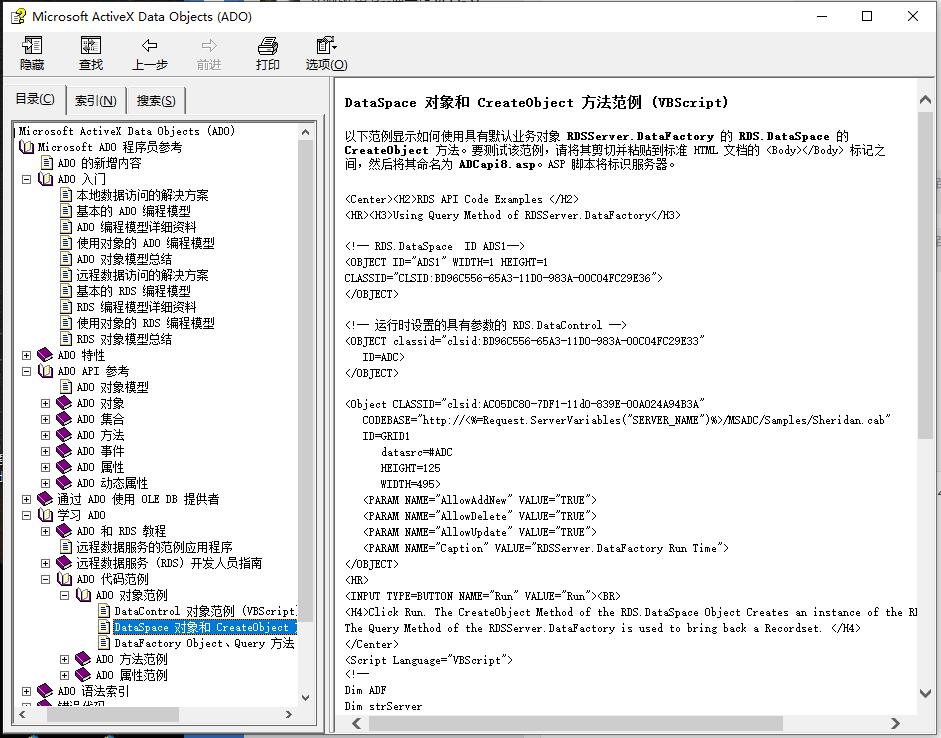Switch to the 索引 (Index) tab
941x738 pixels.
(x=96, y=100)
